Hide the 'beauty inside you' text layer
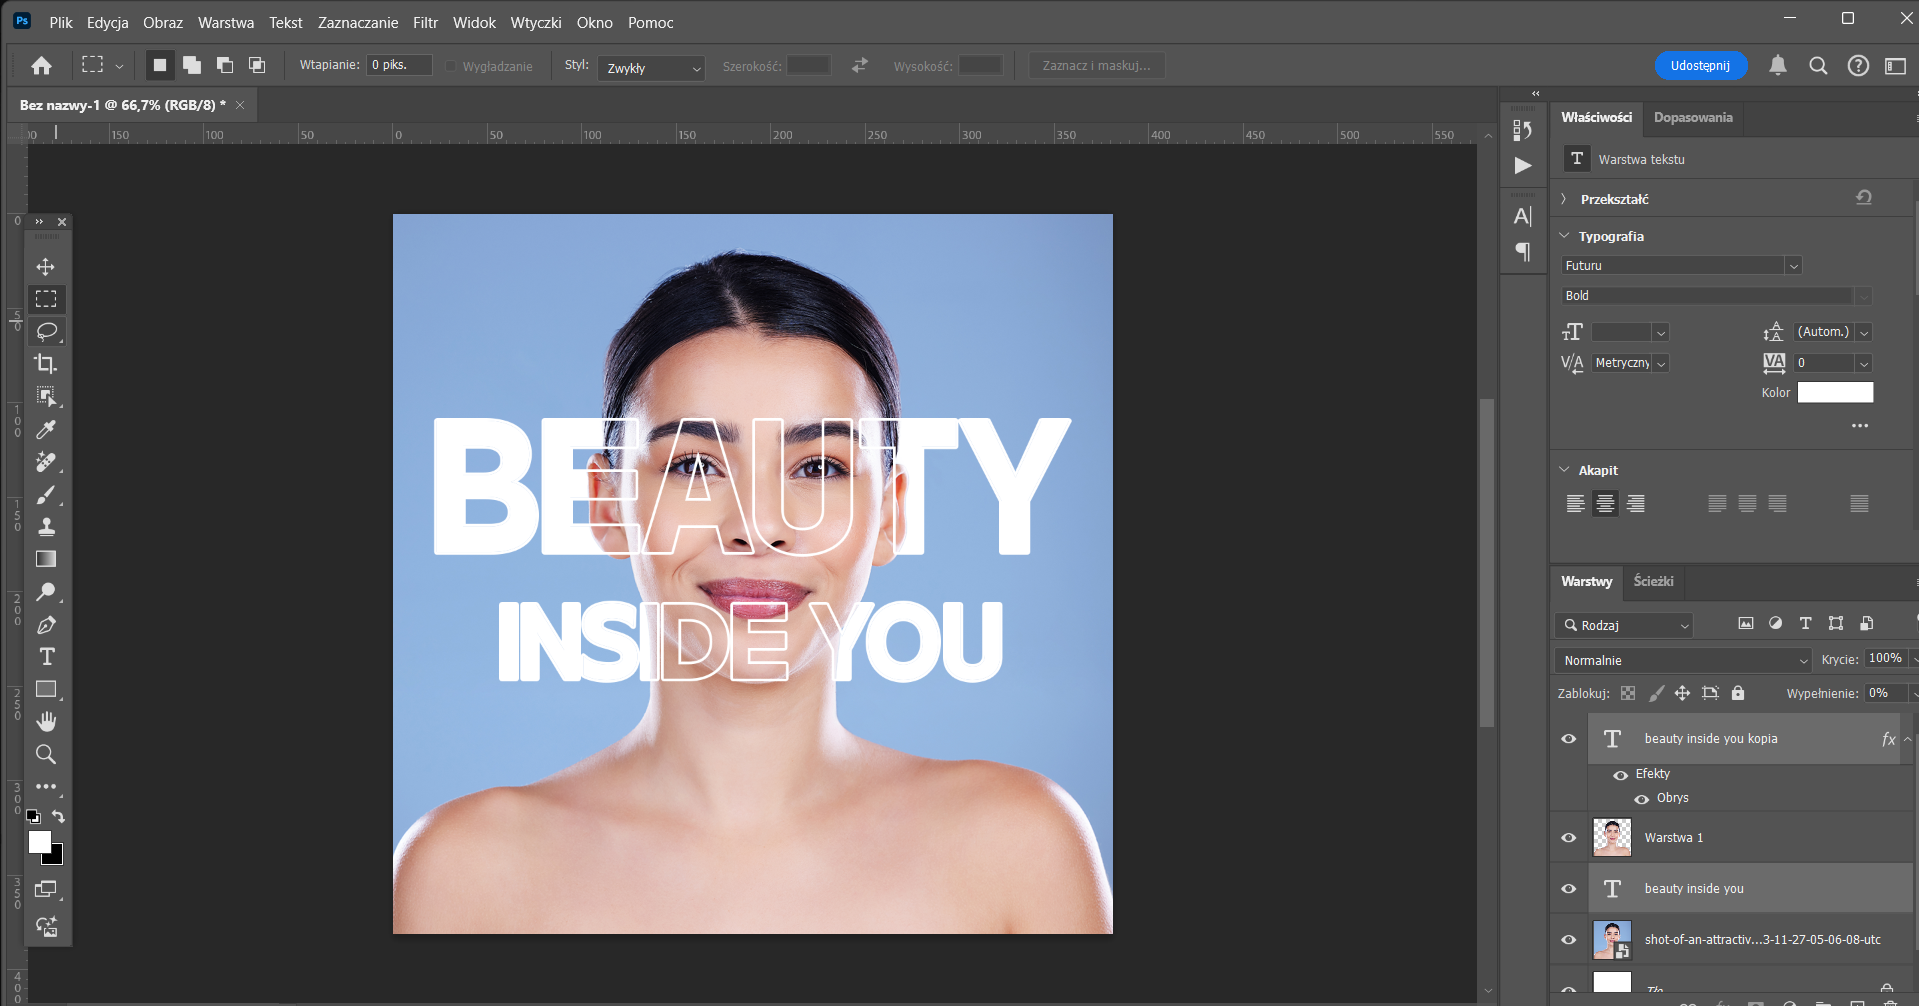This screenshot has height=1006, width=1919. click(x=1568, y=889)
